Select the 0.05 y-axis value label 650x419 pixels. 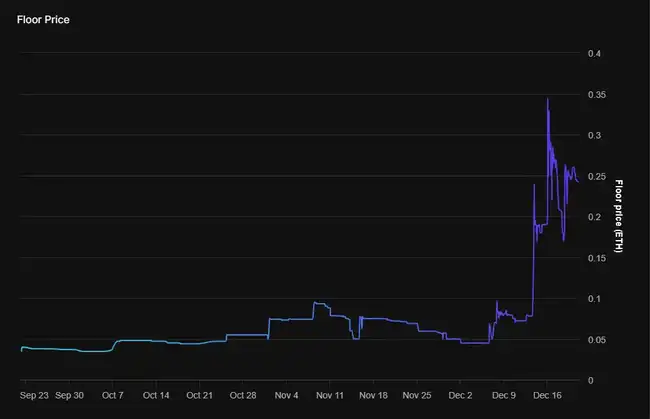(x=596, y=340)
